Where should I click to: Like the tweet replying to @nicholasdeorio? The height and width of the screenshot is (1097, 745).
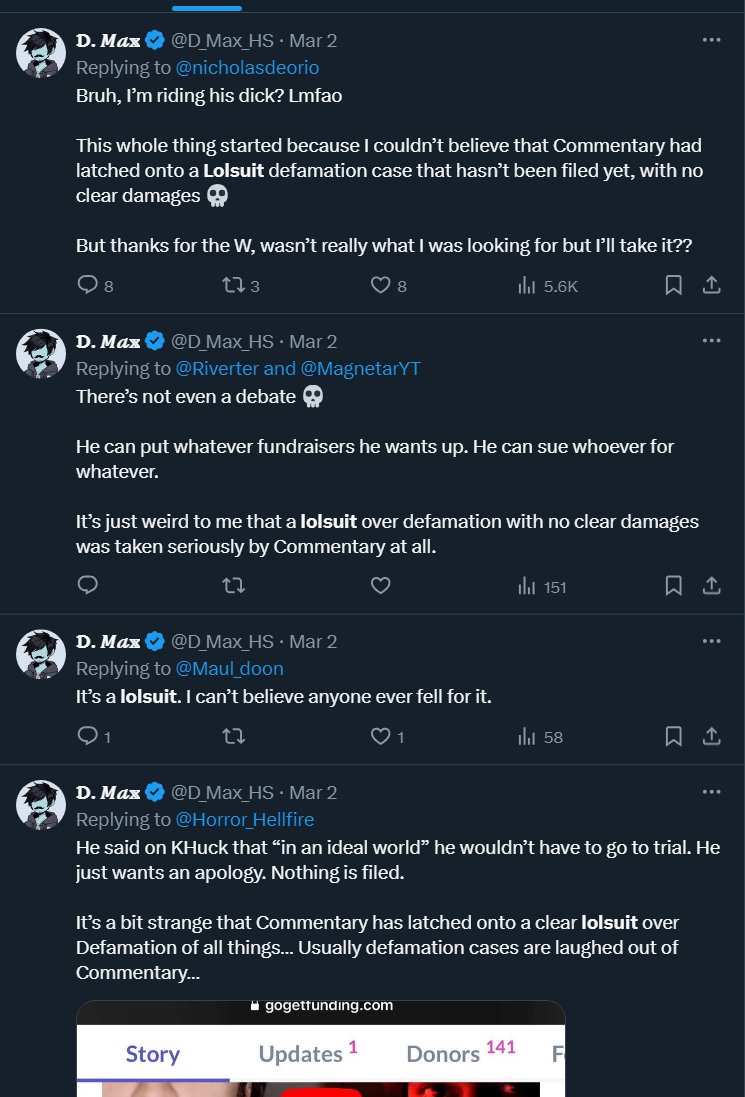pyautogui.click(x=388, y=285)
